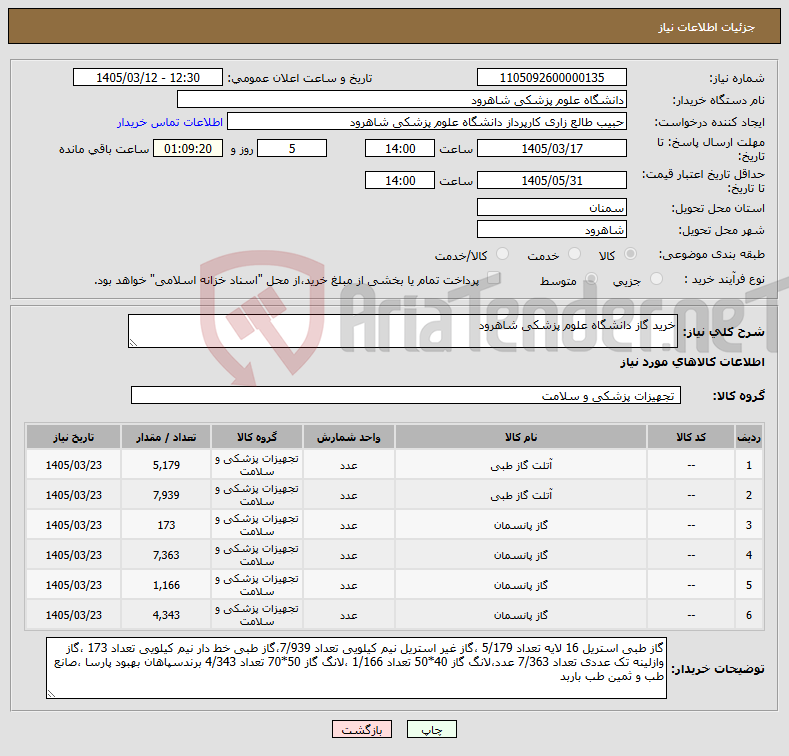The width and height of the screenshot is (789, 756).
Task: Click the شرح کلی نیاز text area
Action: point(403,331)
